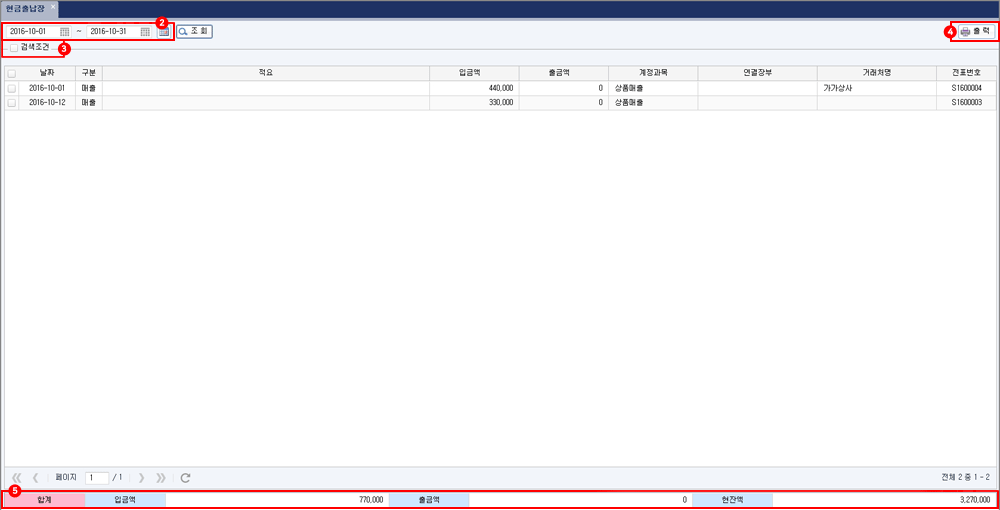Open the calendar picker for end date 2016-10-31
Viewport: 1000px width, 510px height.
click(x=145, y=31)
